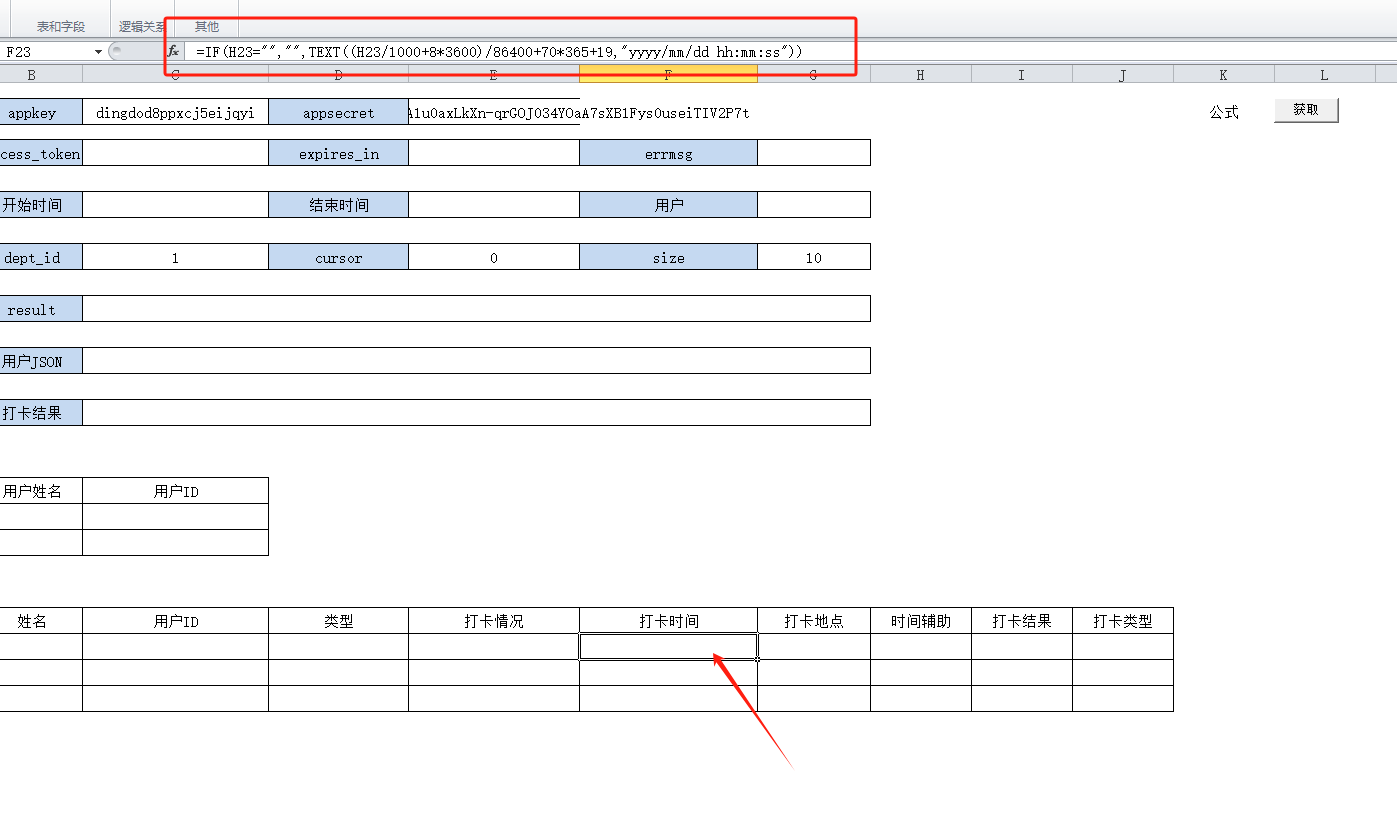Select the 公式 label cell
Viewport: 1397px width, 817px height.
click(1224, 112)
